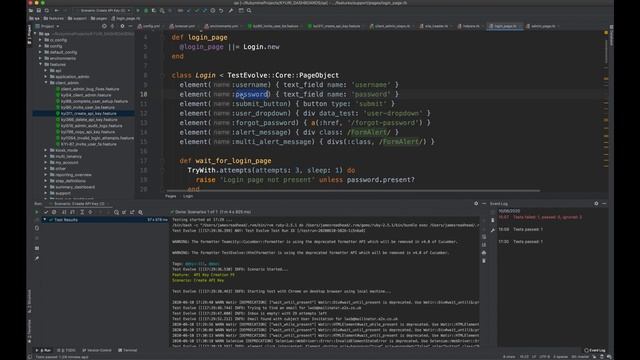This screenshot has width=640, height=360.
Task: Expand the default_config folder
Action: pyautogui.click(x=40, y=52)
